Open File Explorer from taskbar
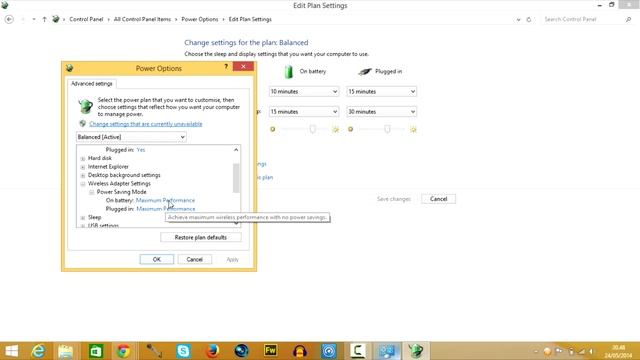640x360 pixels. tap(65, 351)
